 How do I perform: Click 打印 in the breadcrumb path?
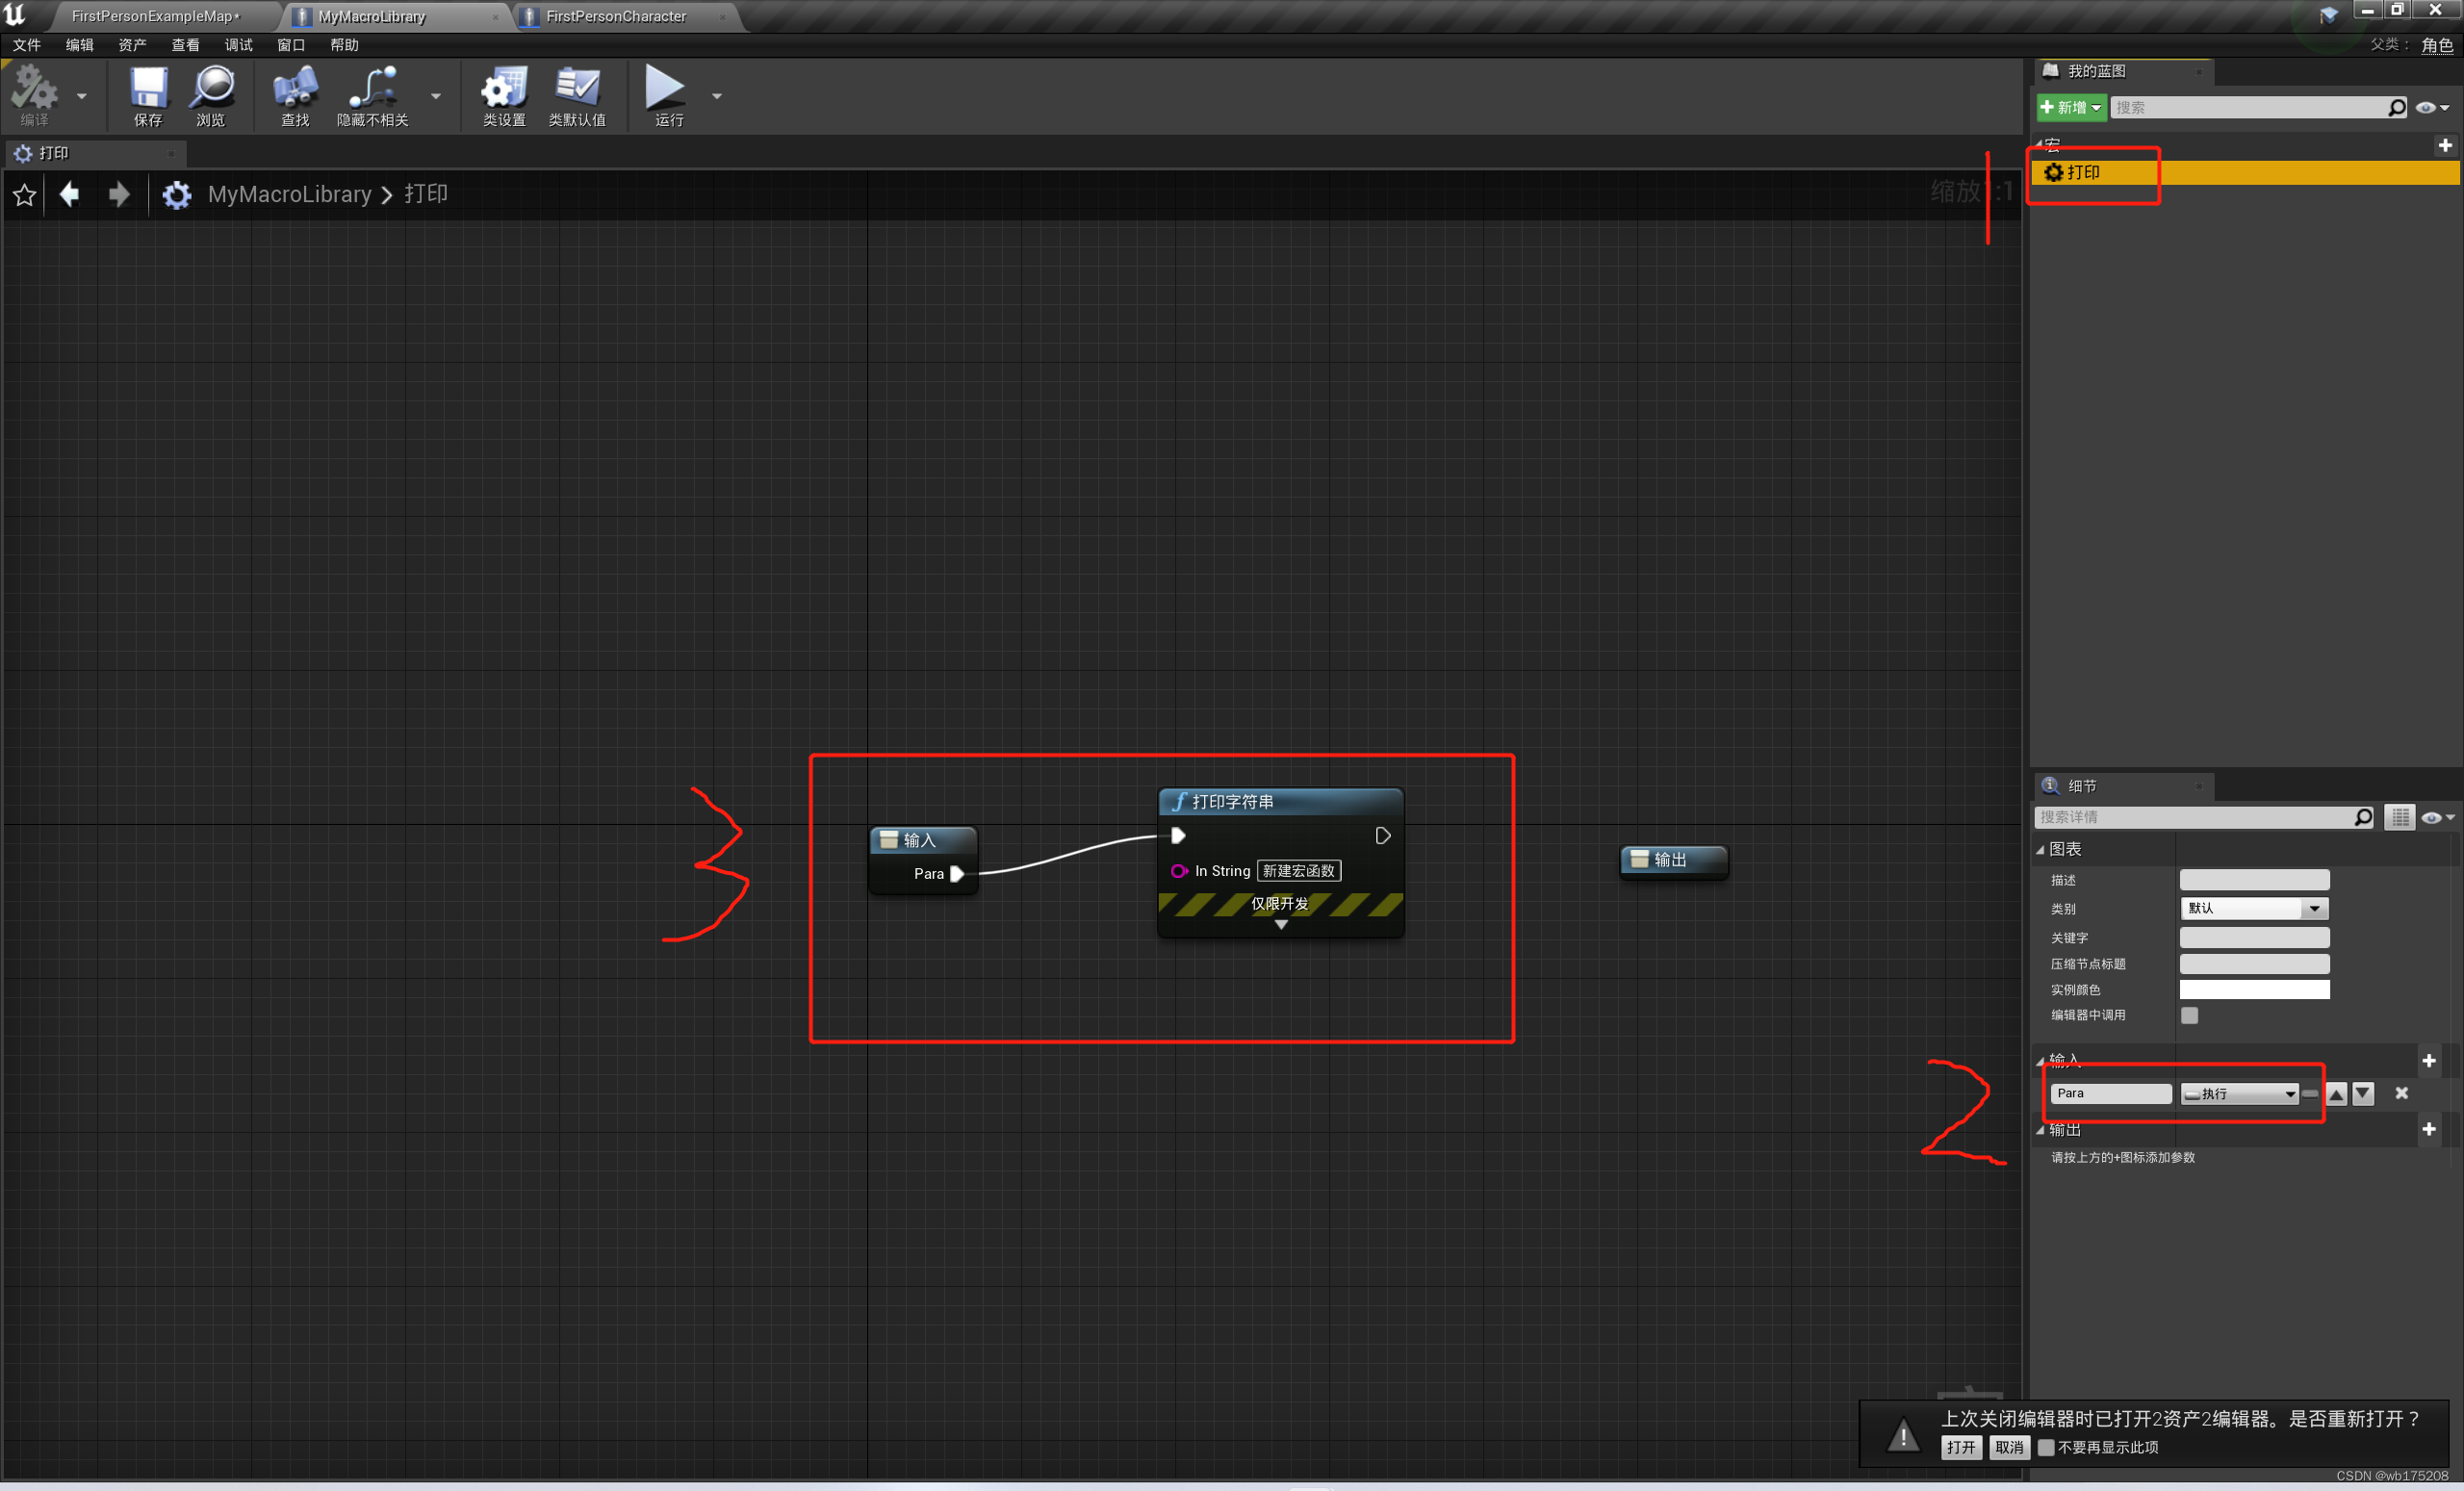(426, 194)
